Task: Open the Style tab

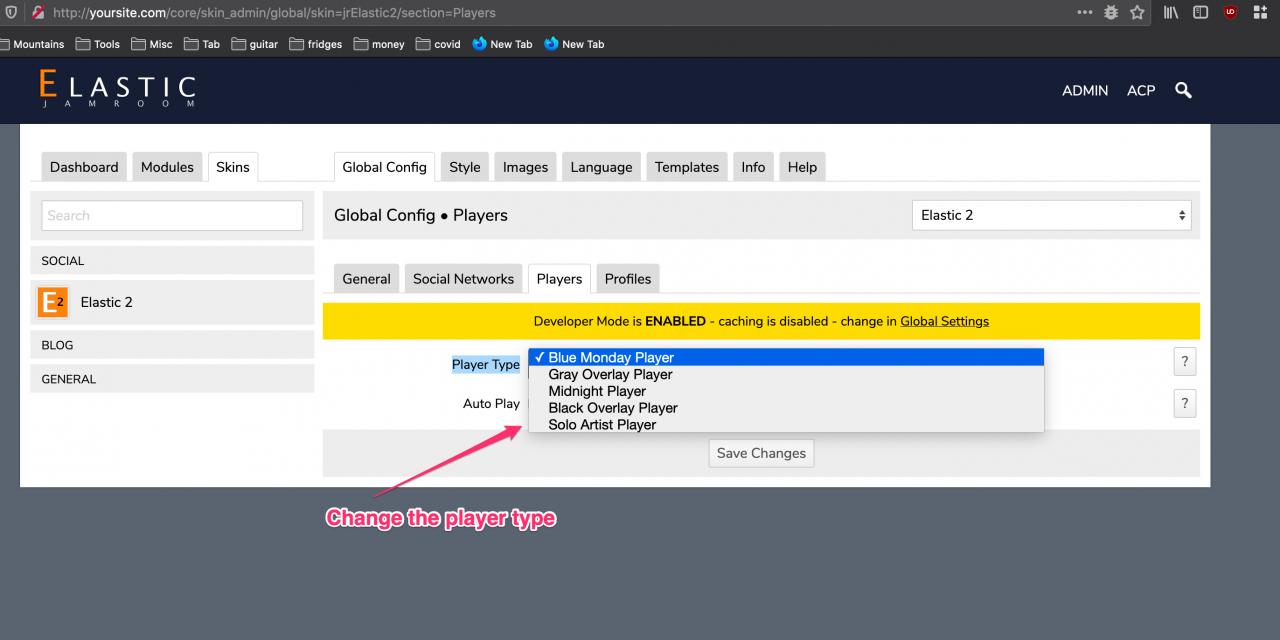Action: click(x=465, y=167)
